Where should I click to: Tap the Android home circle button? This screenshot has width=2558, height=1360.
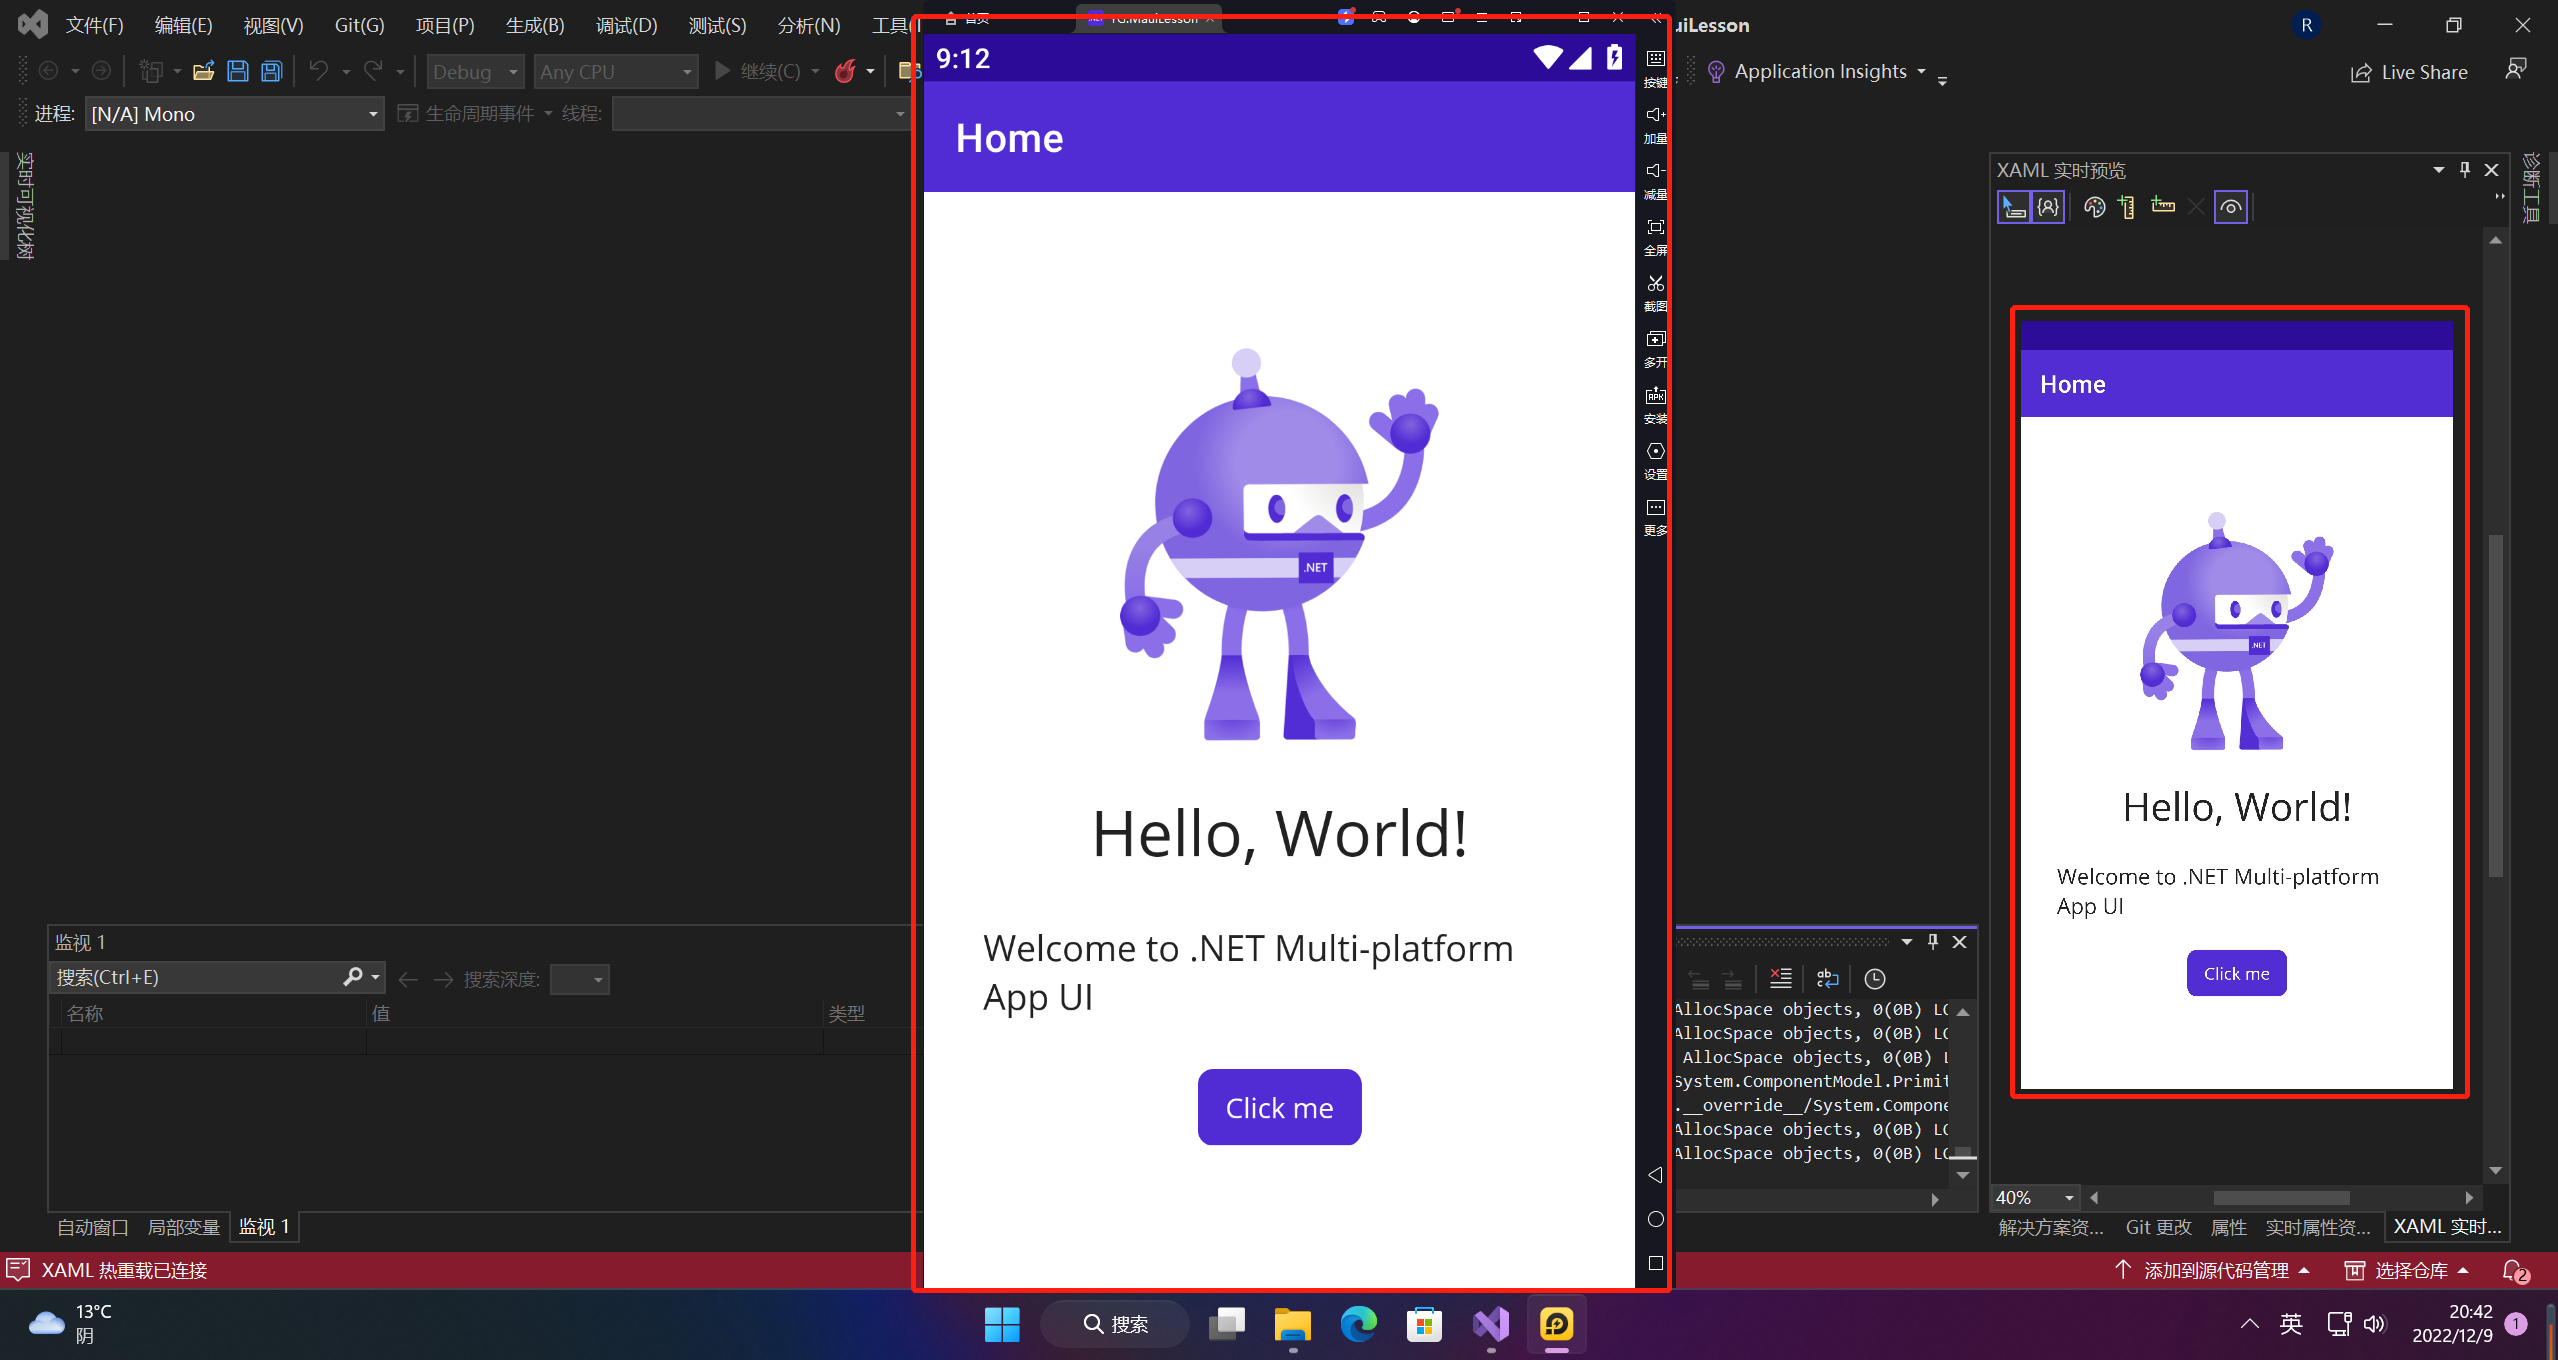coord(1655,1219)
